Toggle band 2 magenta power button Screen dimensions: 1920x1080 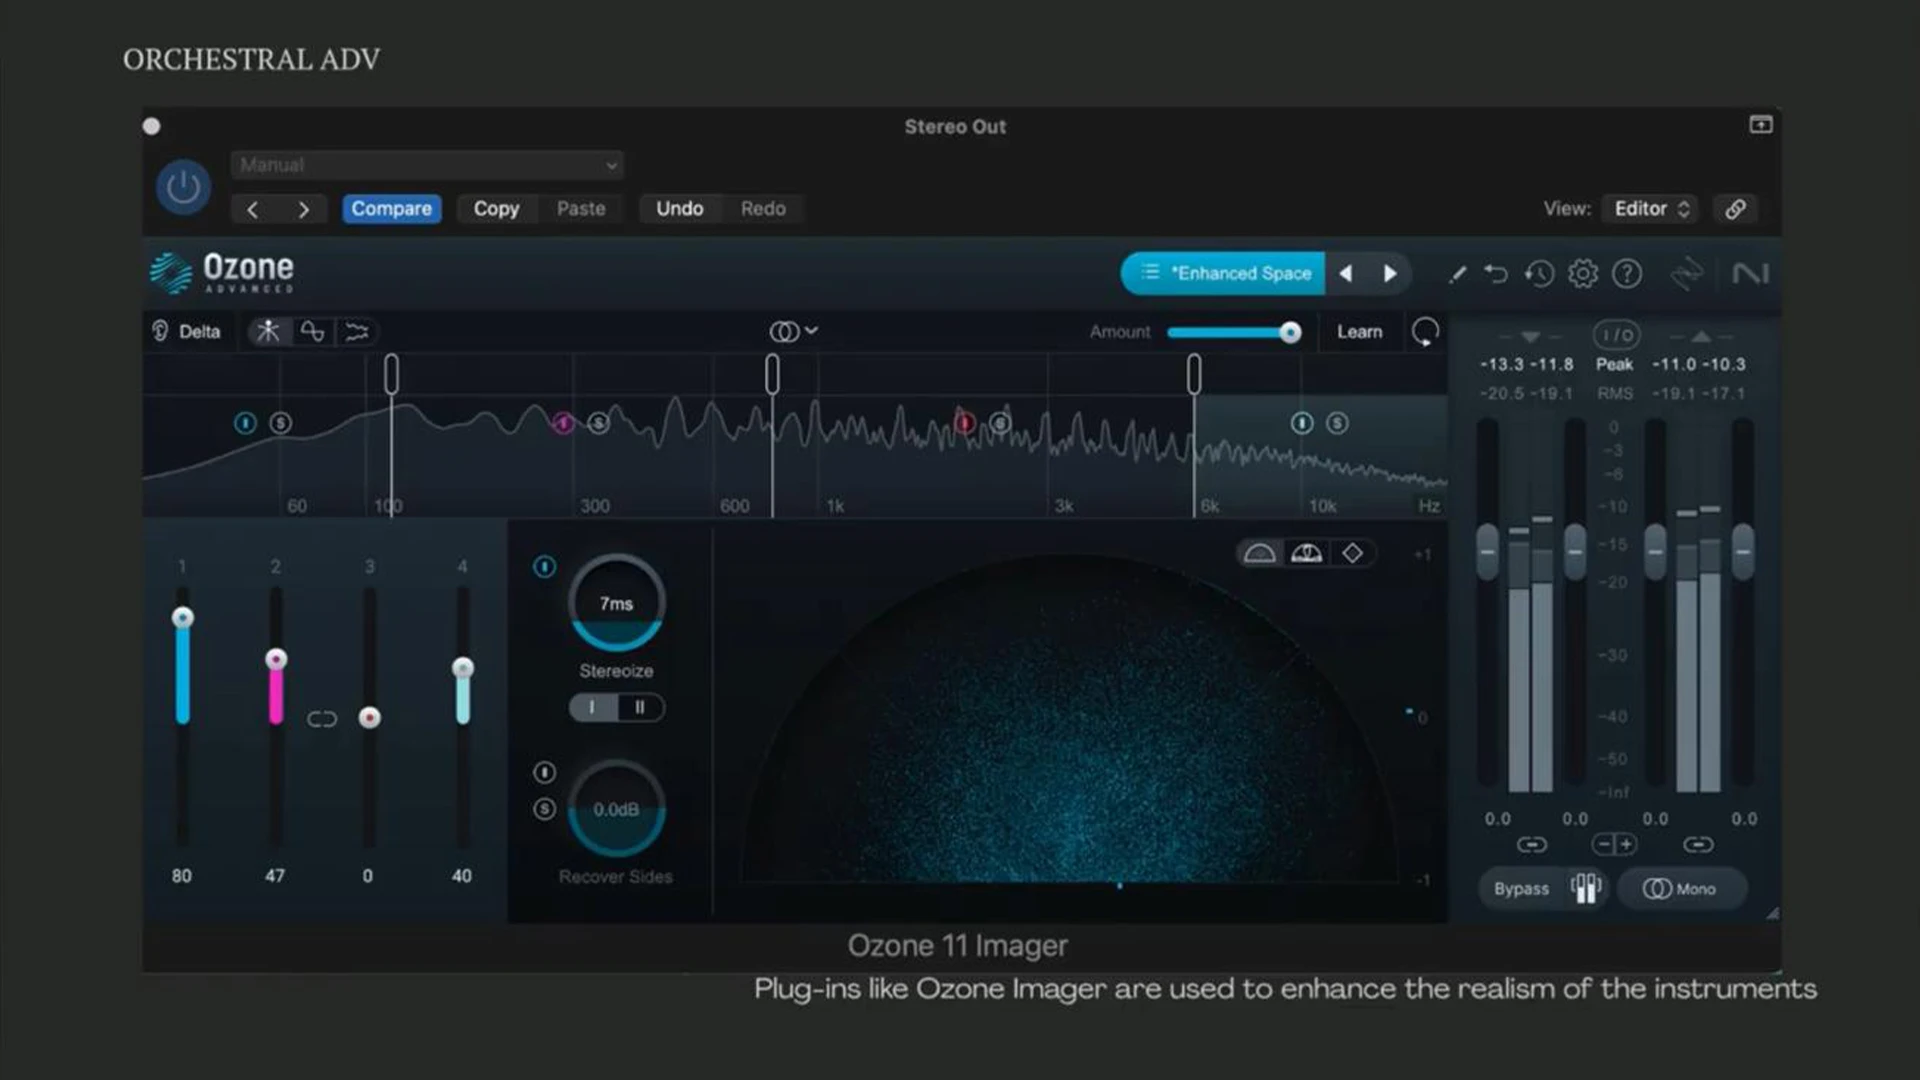tap(563, 423)
